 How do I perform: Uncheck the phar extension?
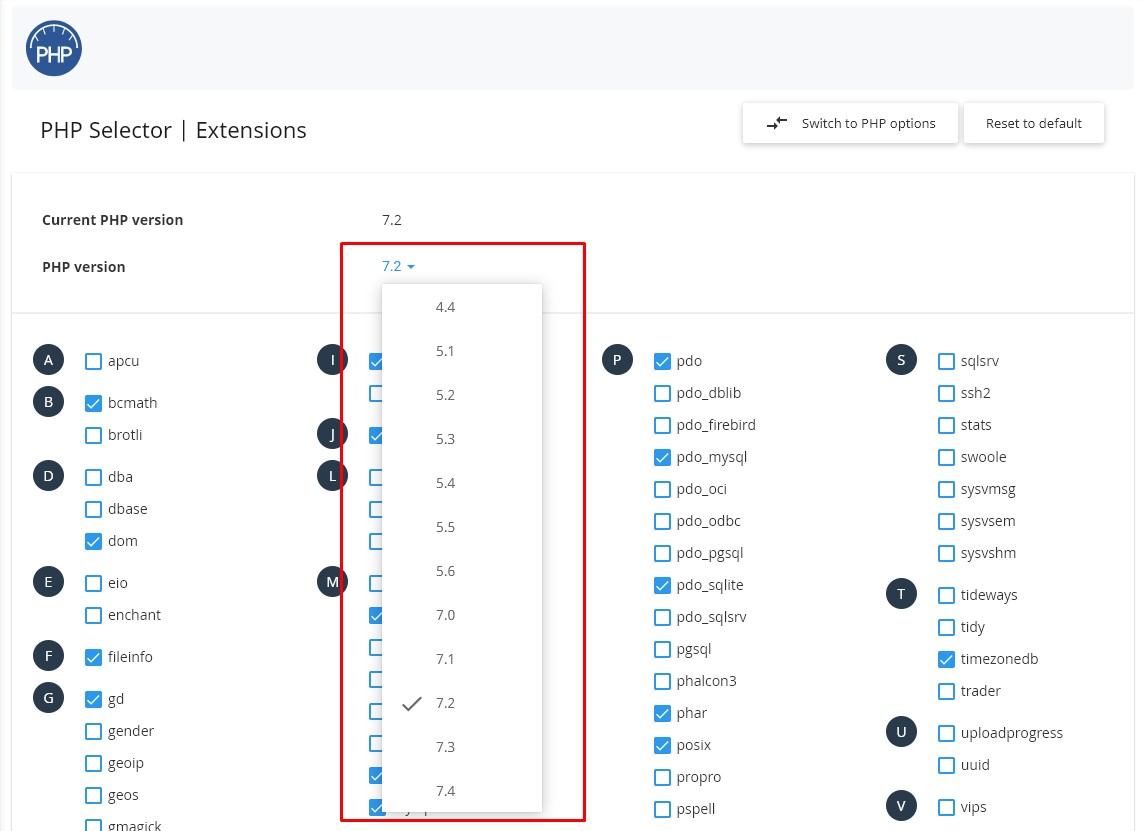pos(662,713)
